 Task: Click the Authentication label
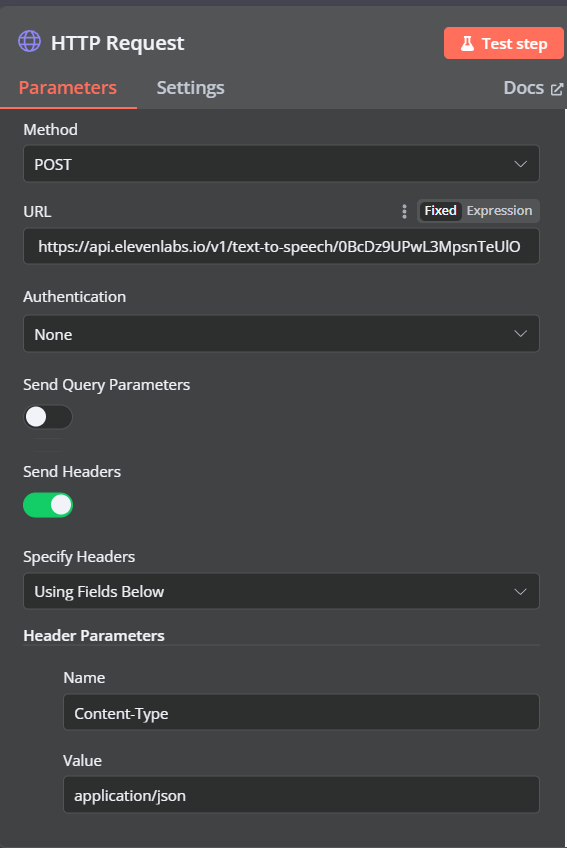coord(75,296)
